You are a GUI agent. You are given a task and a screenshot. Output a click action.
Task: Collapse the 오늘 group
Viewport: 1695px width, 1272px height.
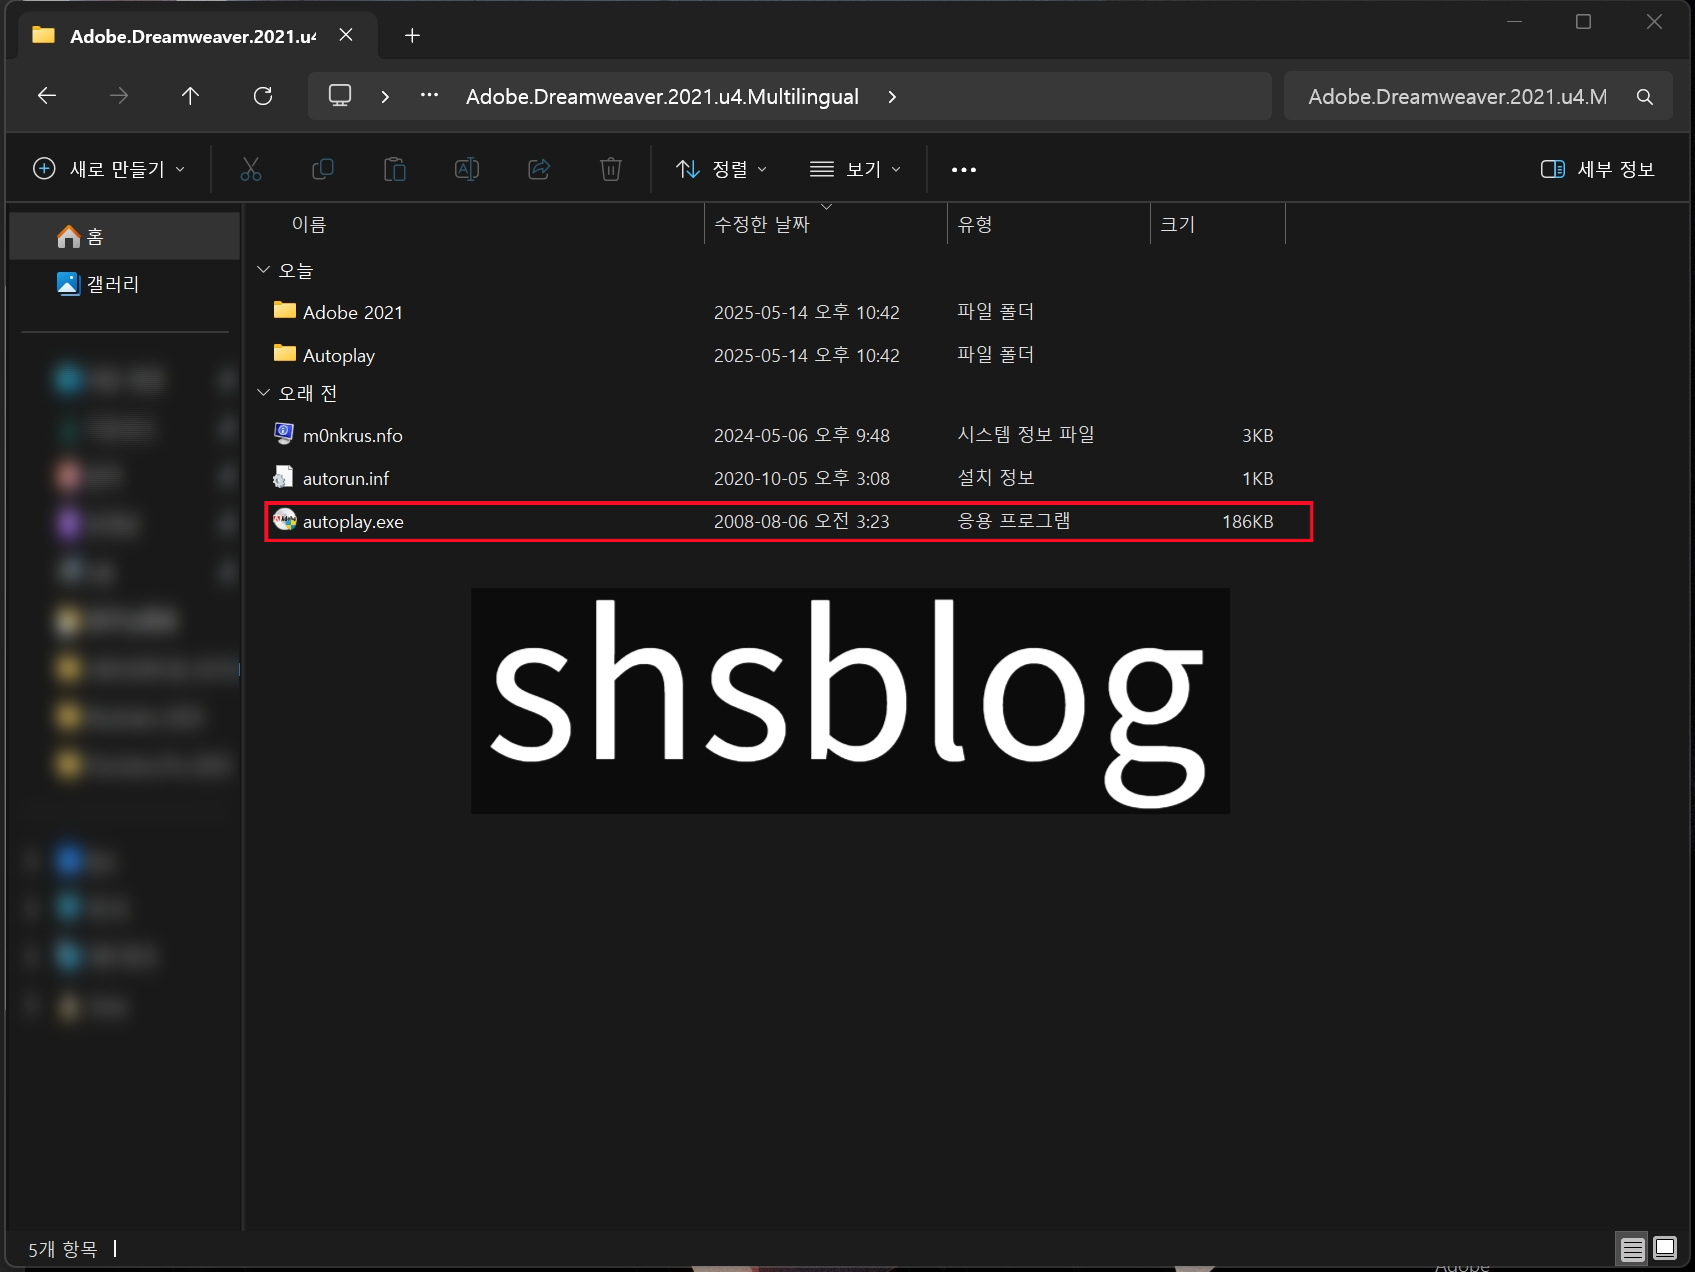pos(264,270)
